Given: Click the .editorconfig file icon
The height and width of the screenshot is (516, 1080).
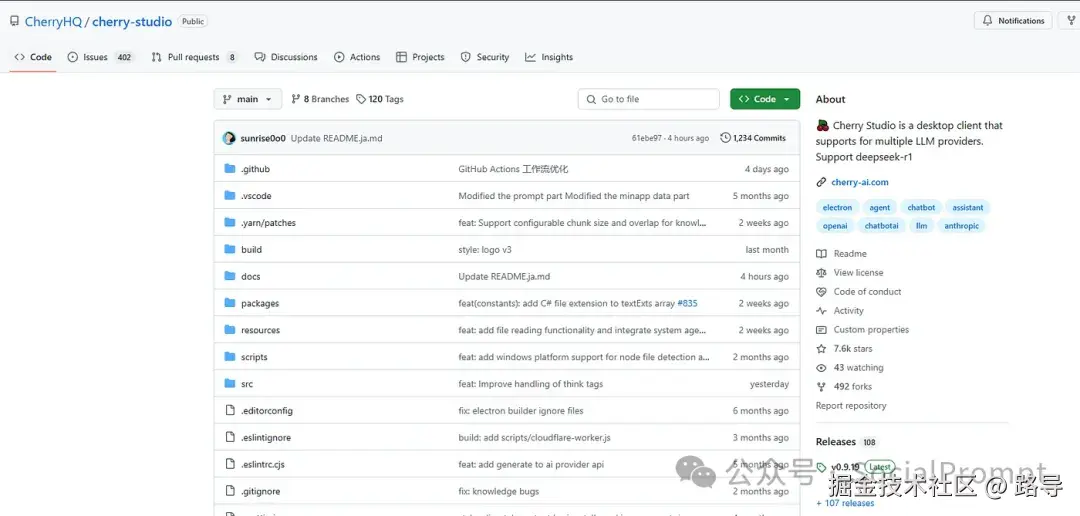Looking at the screenshot, I should click(x=230, y=411).
